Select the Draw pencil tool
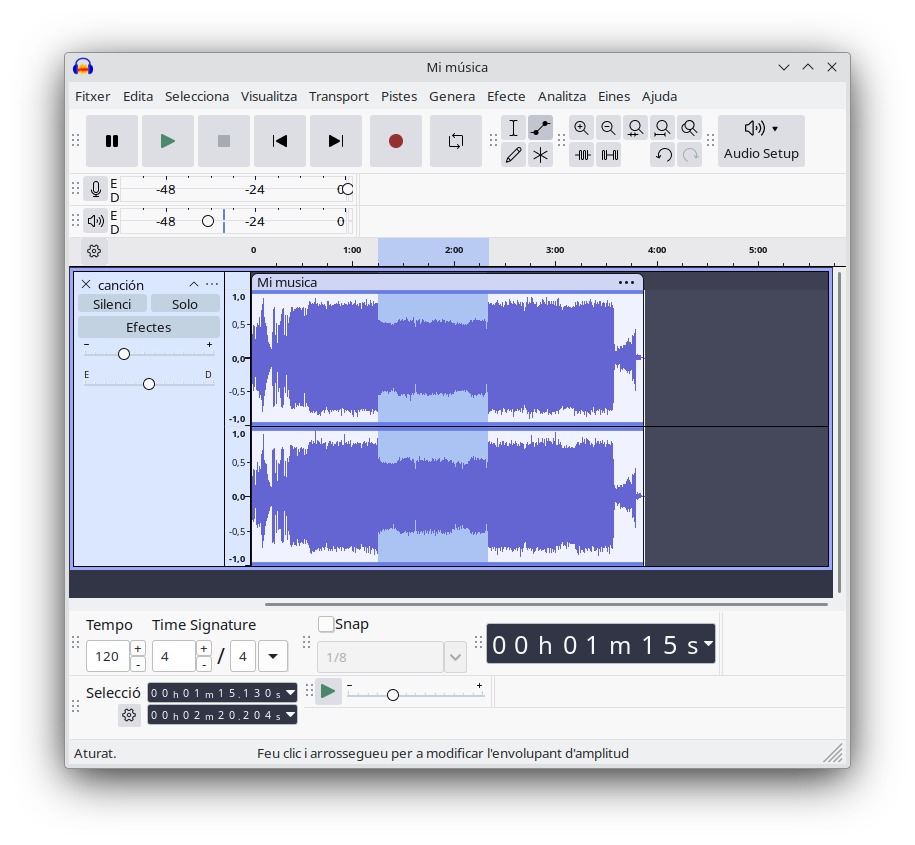 tap(513, 155)
